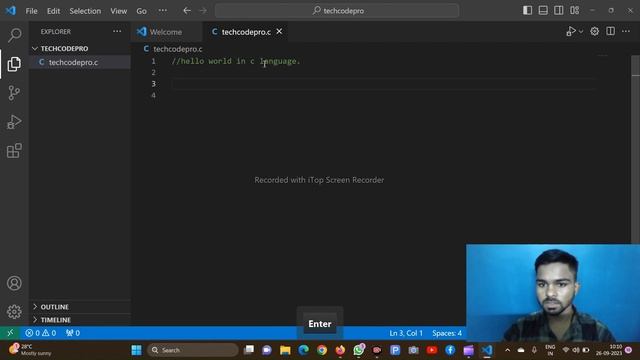Screen dimensions: 640x360
Task: Toggle the secondary side bar layout
Action: (559, 10)
